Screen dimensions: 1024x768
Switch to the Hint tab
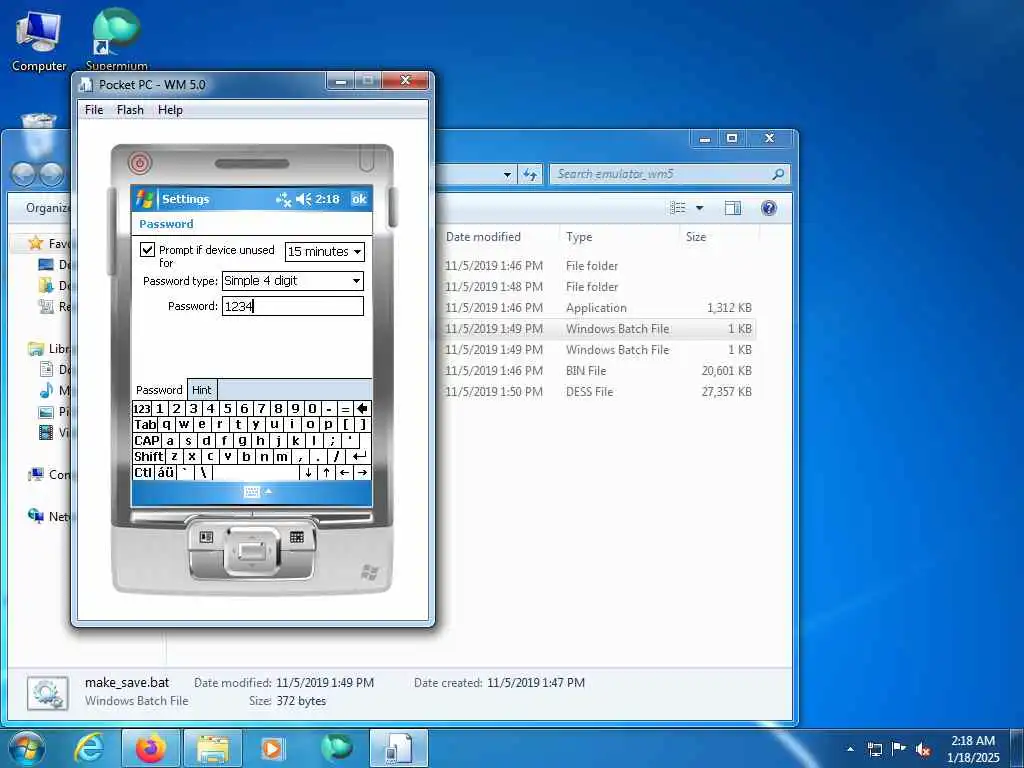[202, 390]
